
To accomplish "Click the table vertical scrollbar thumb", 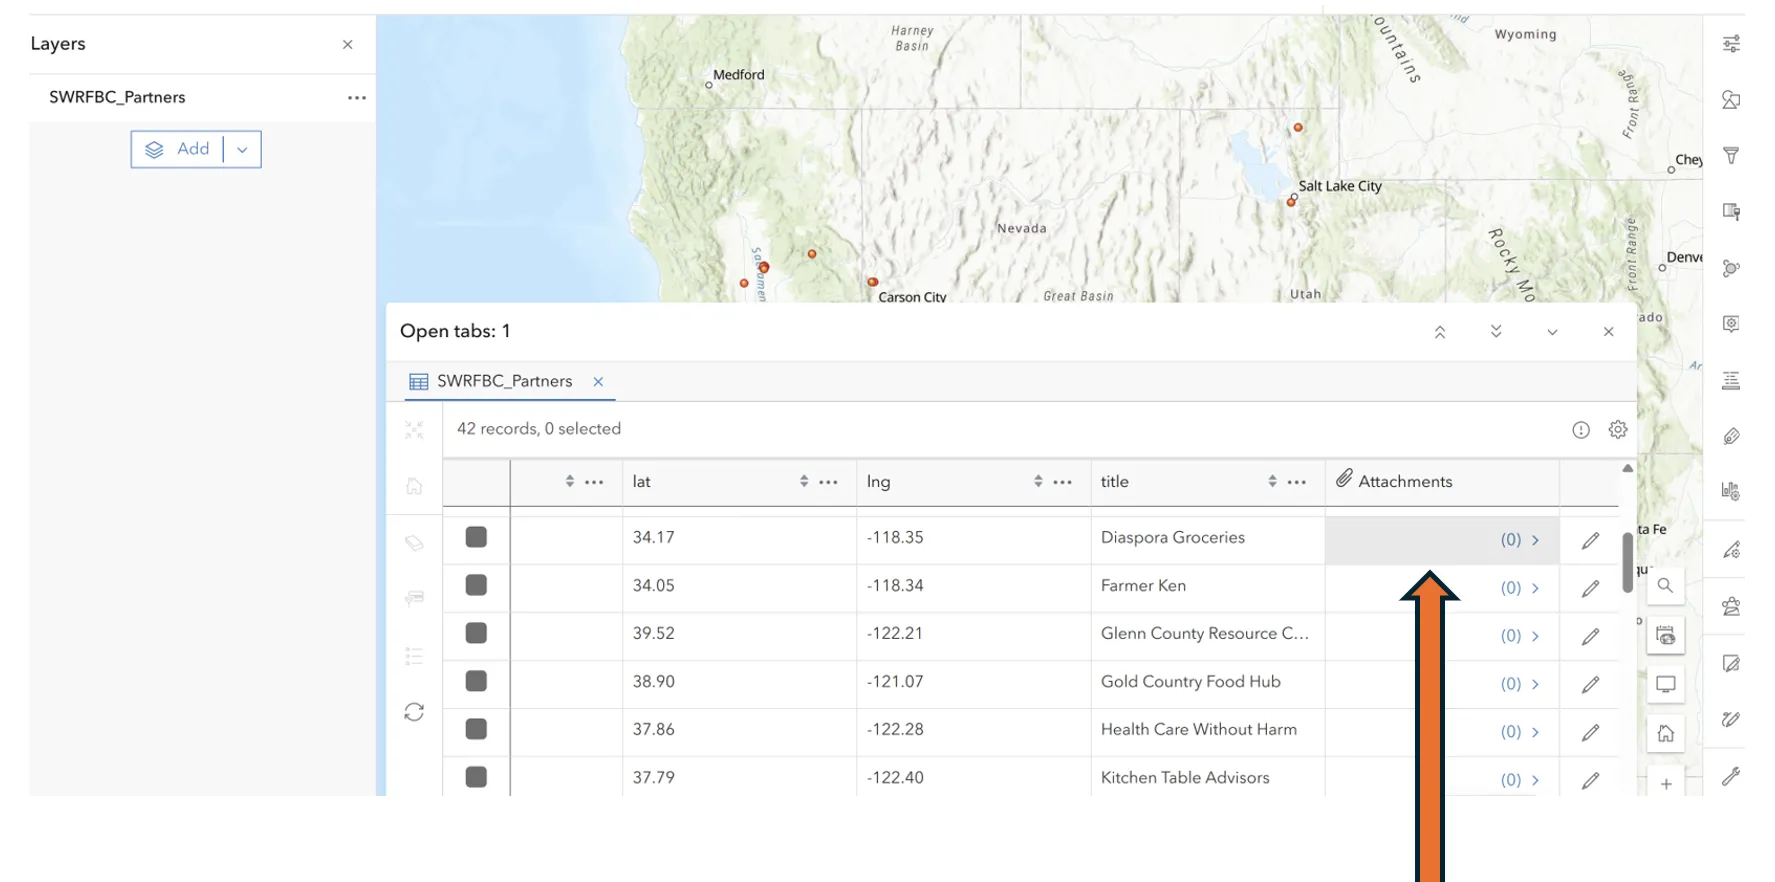I will (1627, 560).
